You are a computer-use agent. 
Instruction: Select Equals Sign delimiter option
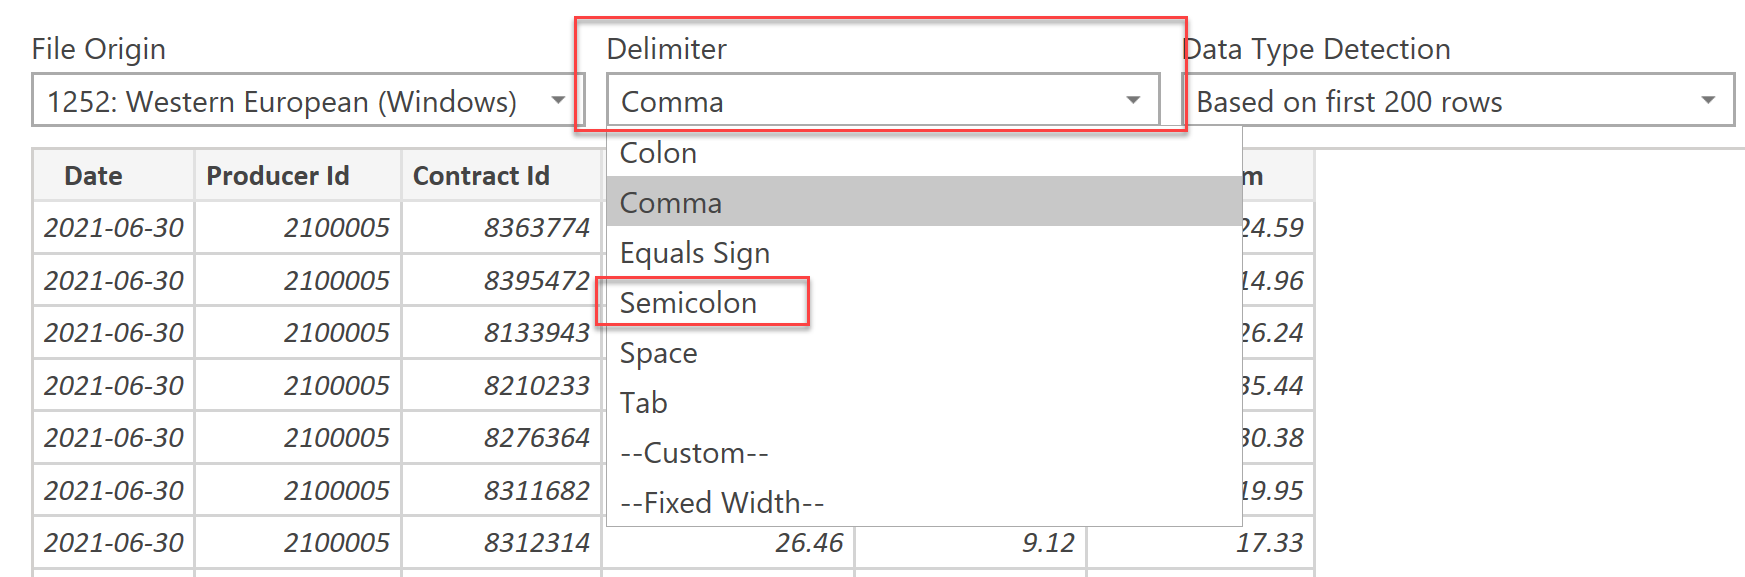click(x=694, y=252)
